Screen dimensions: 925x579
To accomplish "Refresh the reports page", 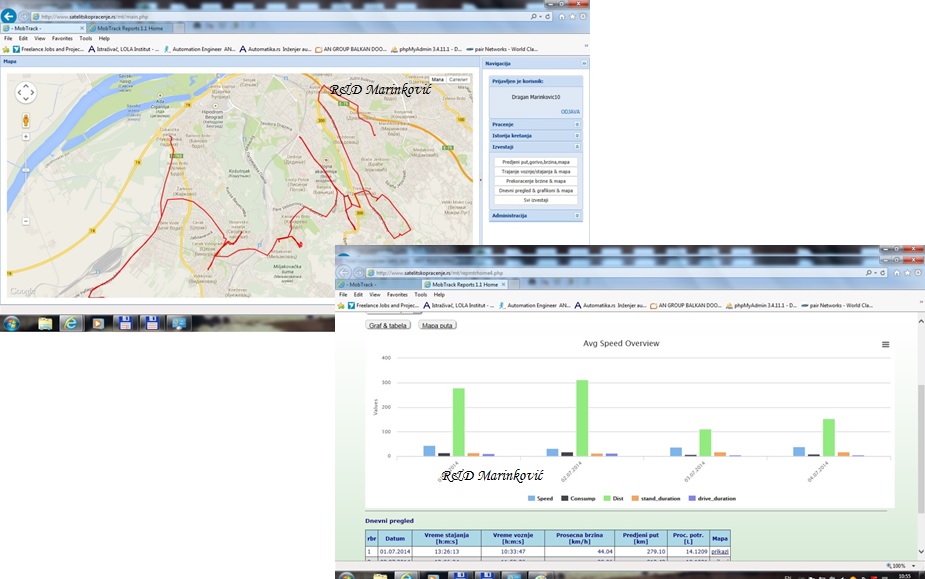I will [x=883, y=273].
